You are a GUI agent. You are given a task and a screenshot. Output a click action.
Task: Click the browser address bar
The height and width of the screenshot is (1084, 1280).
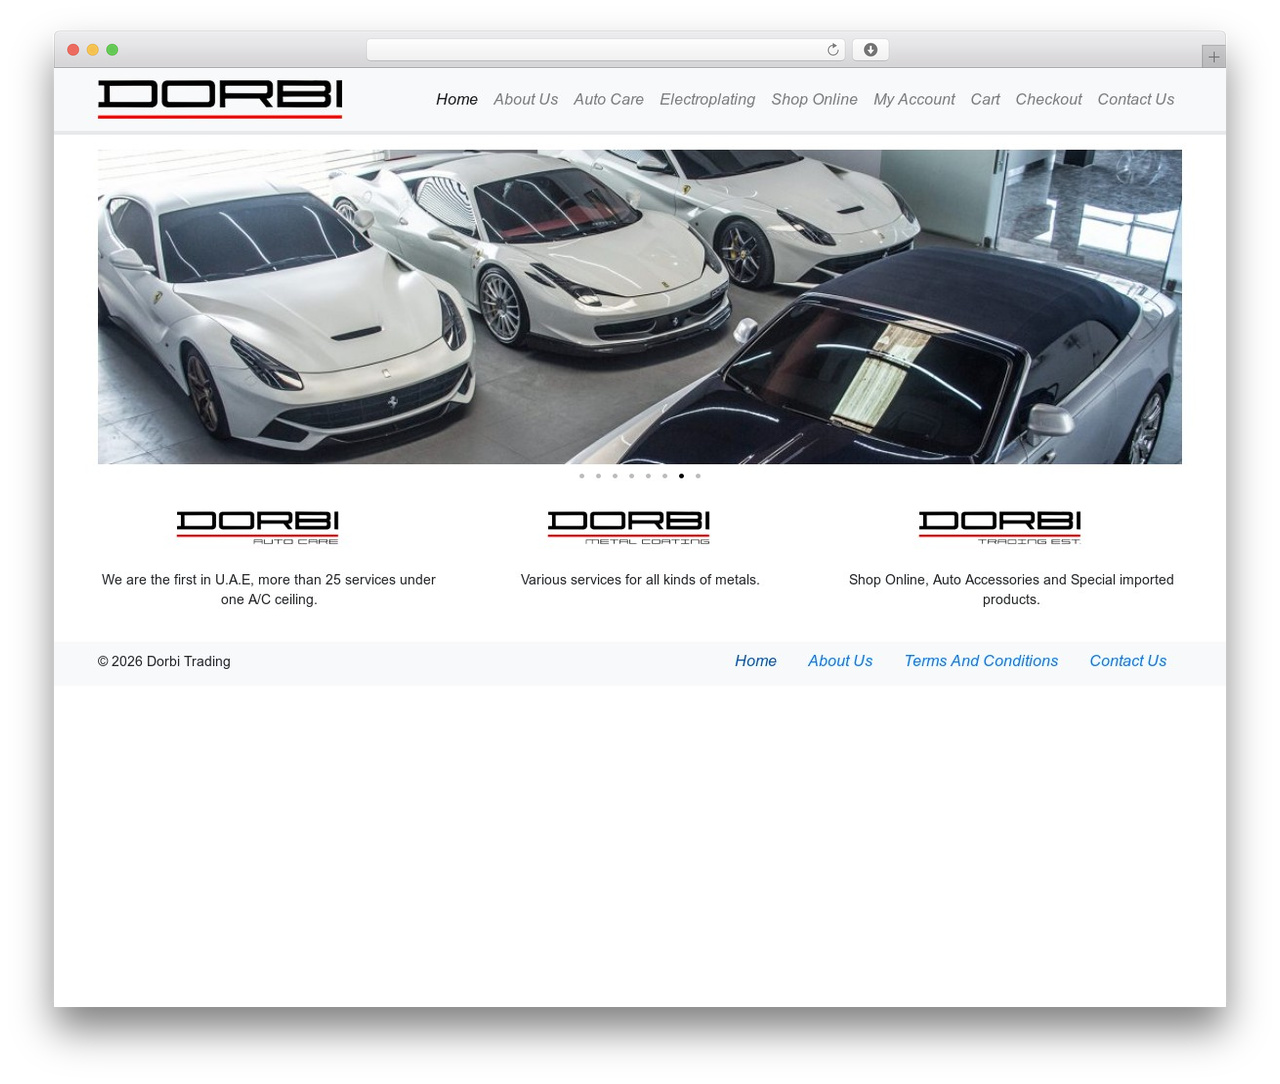pyautogui.click(x=605, y=50)
